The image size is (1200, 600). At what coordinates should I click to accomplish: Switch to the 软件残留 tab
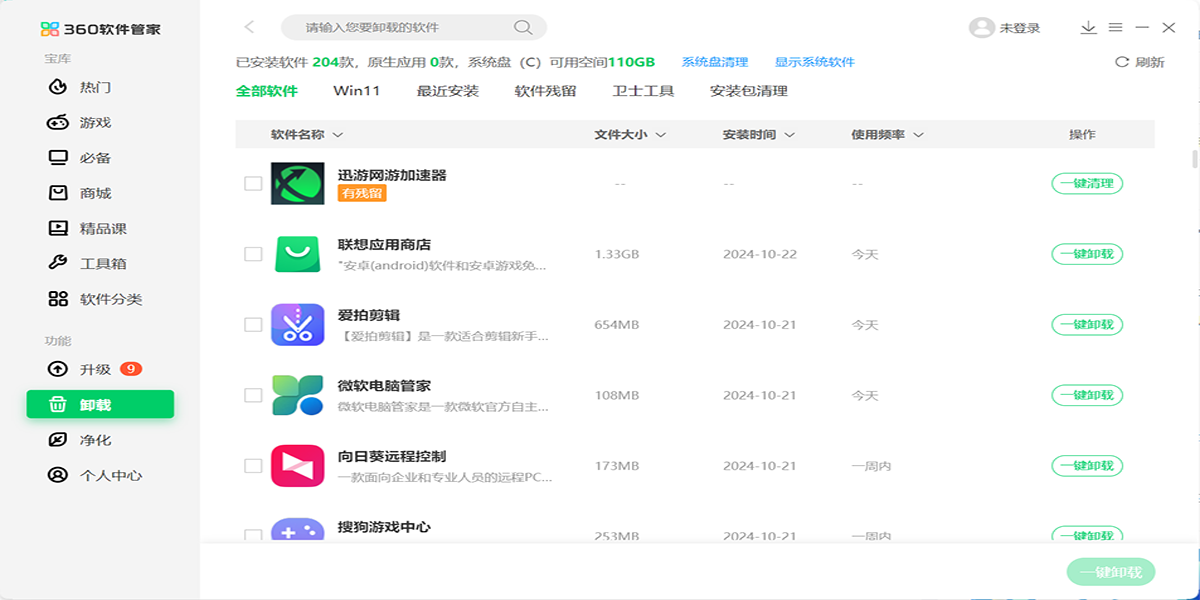[545, 91]
